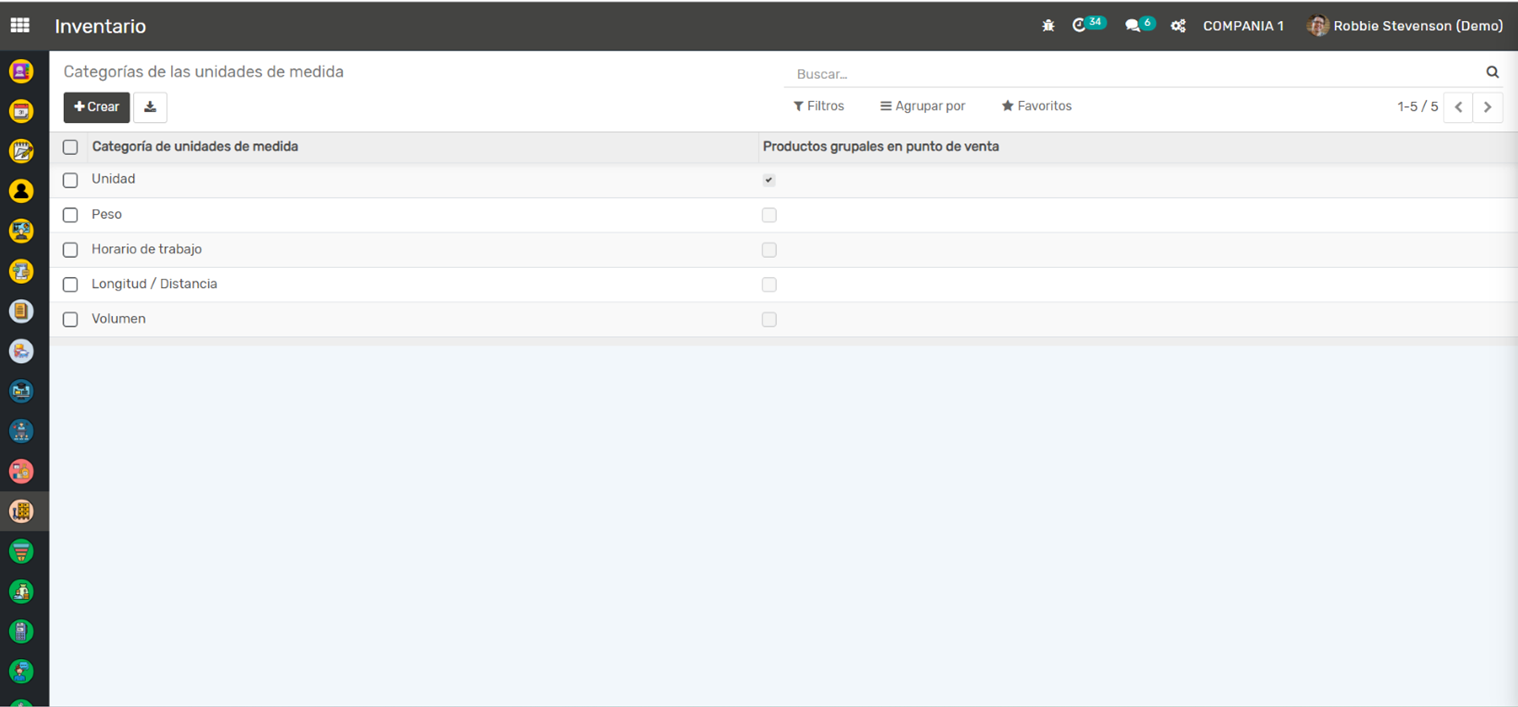1518x707 pixels.
Task: Toggle the select-all header checkbox
Action: 70,147
